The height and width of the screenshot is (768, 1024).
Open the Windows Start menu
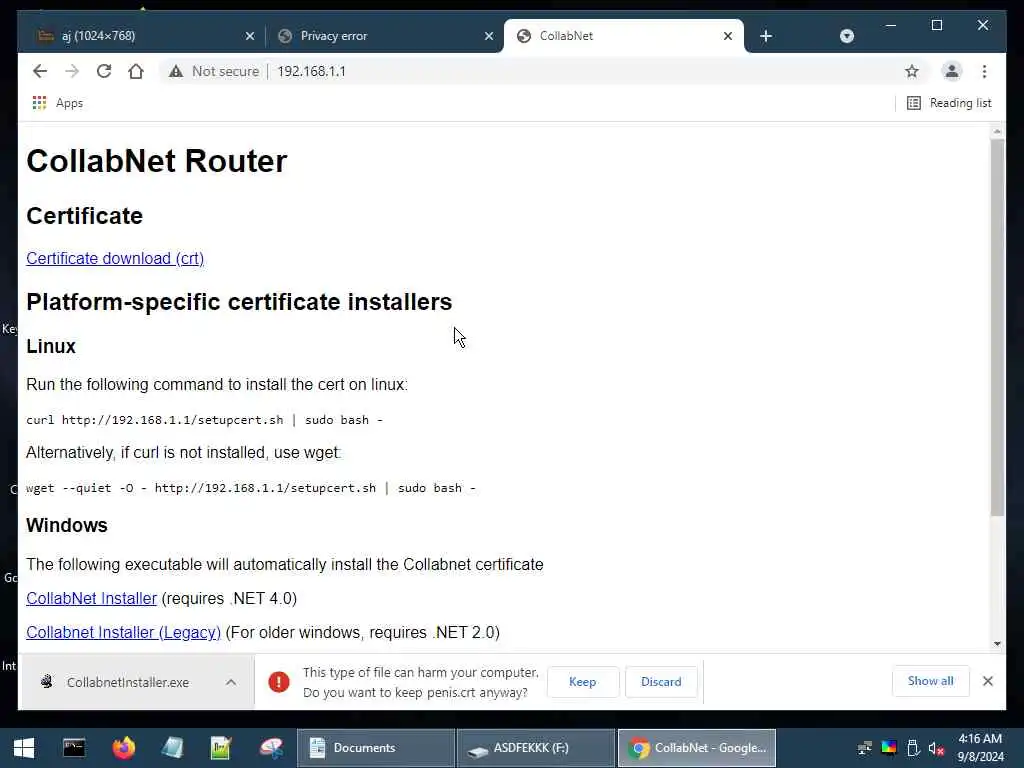(24, 748)
